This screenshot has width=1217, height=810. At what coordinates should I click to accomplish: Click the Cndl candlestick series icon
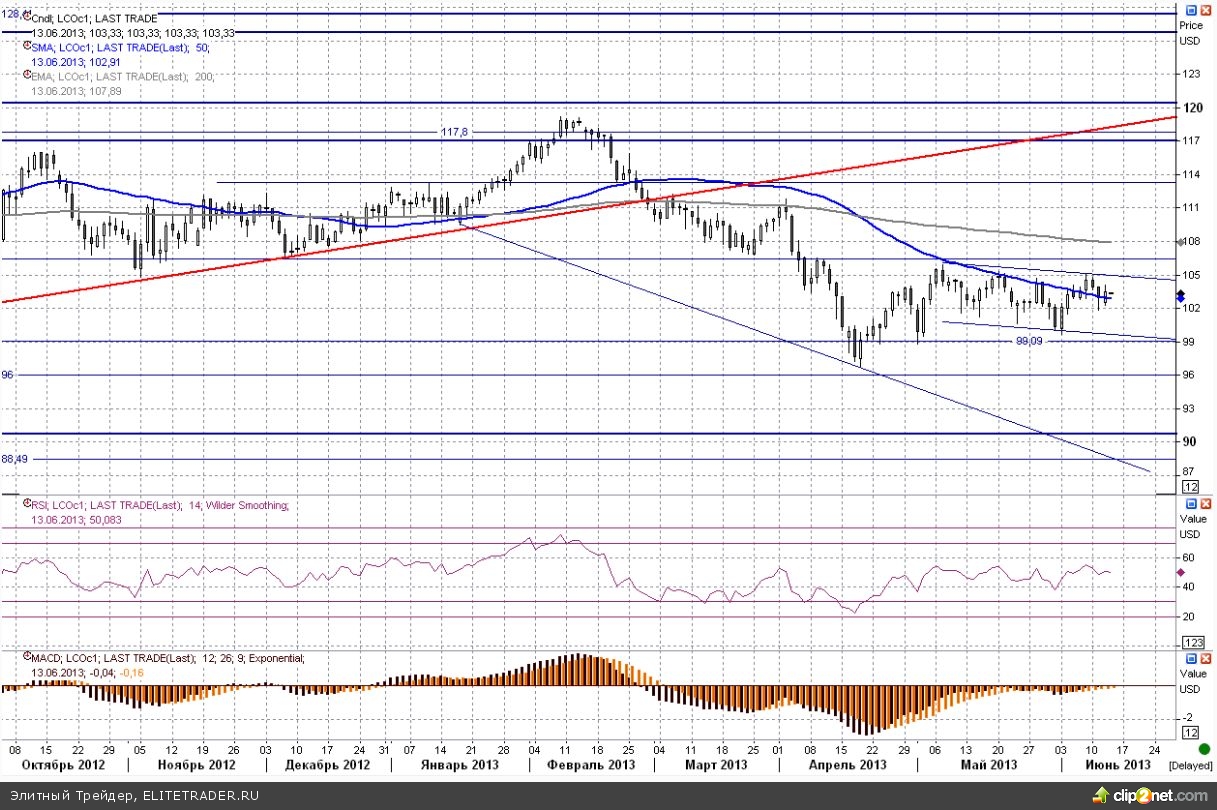point(25,19)
